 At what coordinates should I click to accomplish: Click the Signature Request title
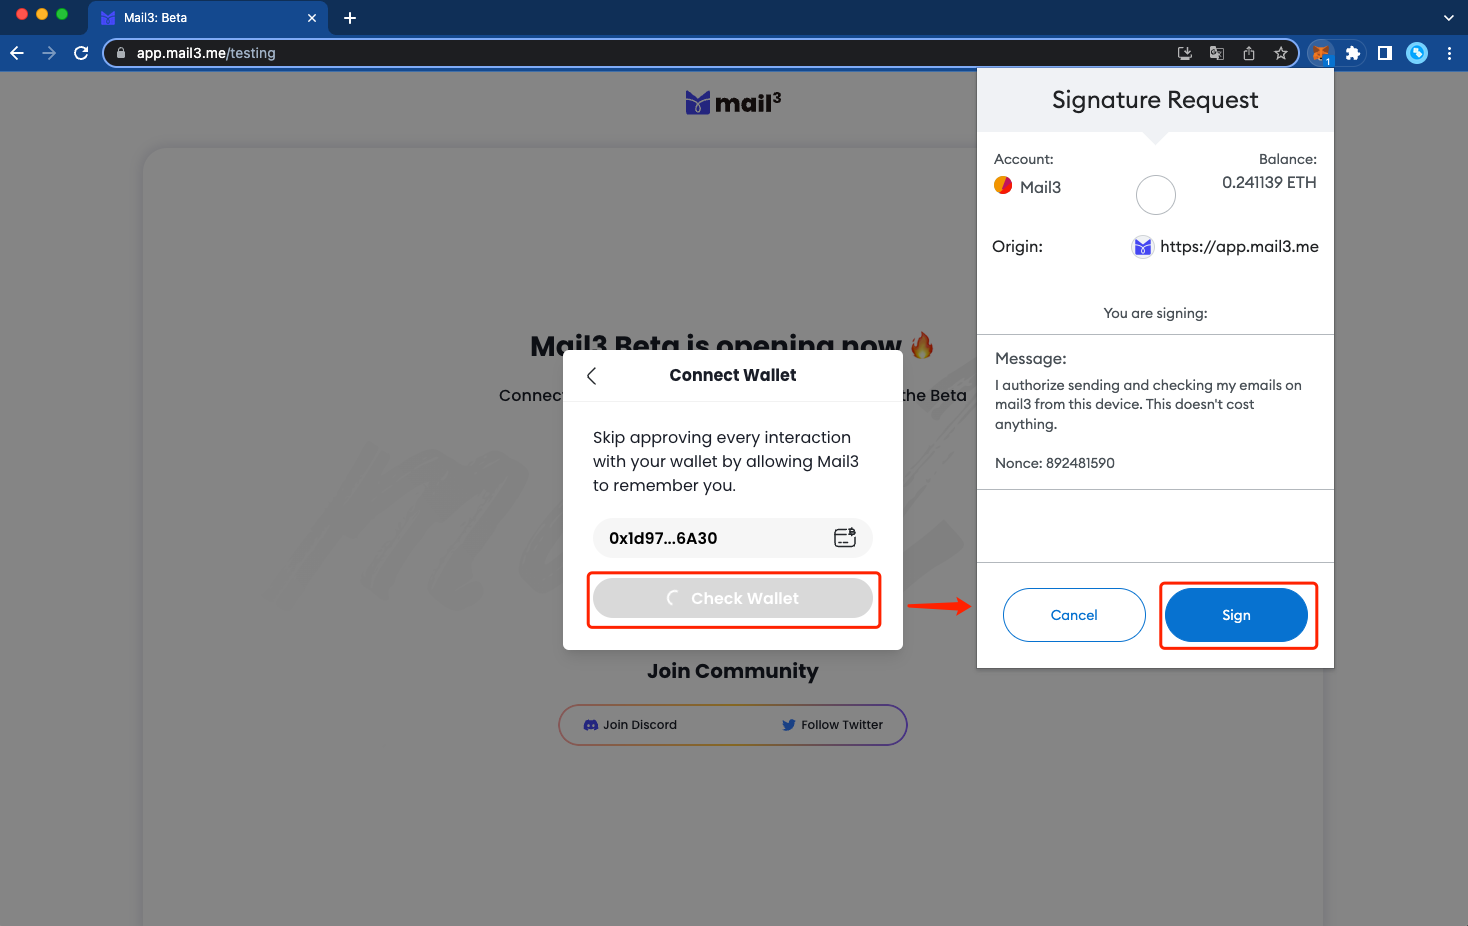pos(1155,100)
